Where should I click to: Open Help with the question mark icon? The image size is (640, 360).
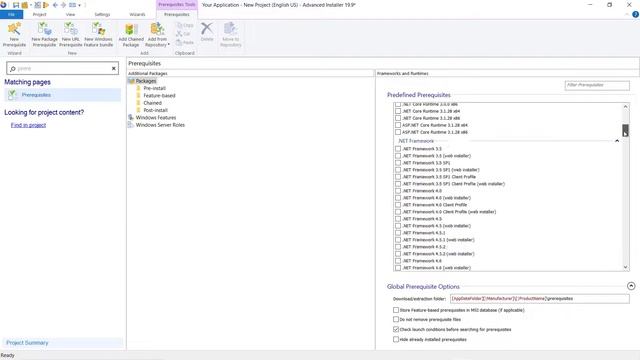point(635,14)
